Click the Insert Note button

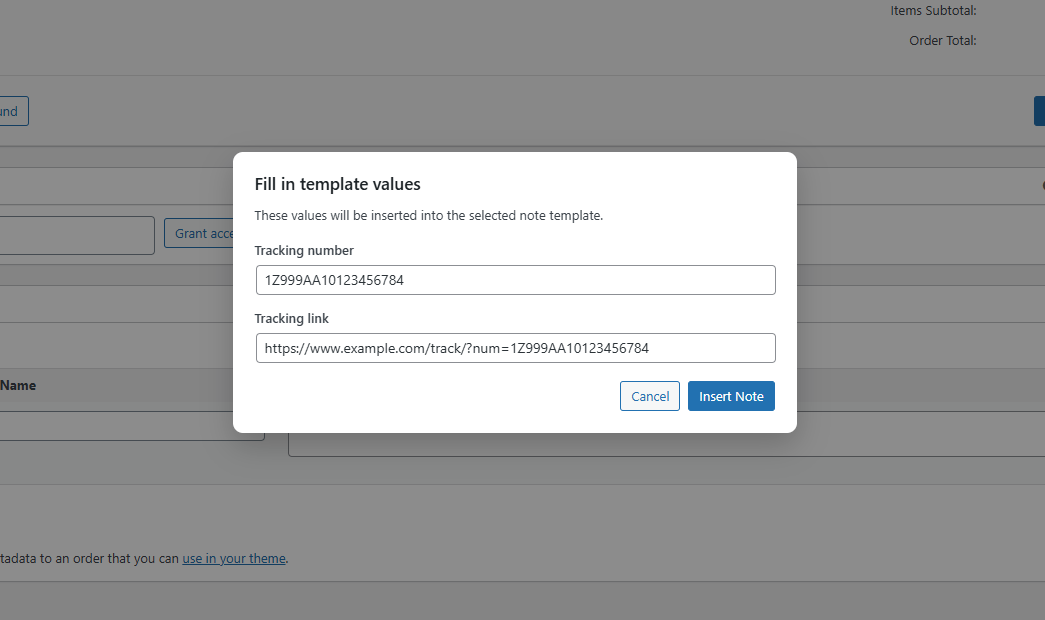731,396
